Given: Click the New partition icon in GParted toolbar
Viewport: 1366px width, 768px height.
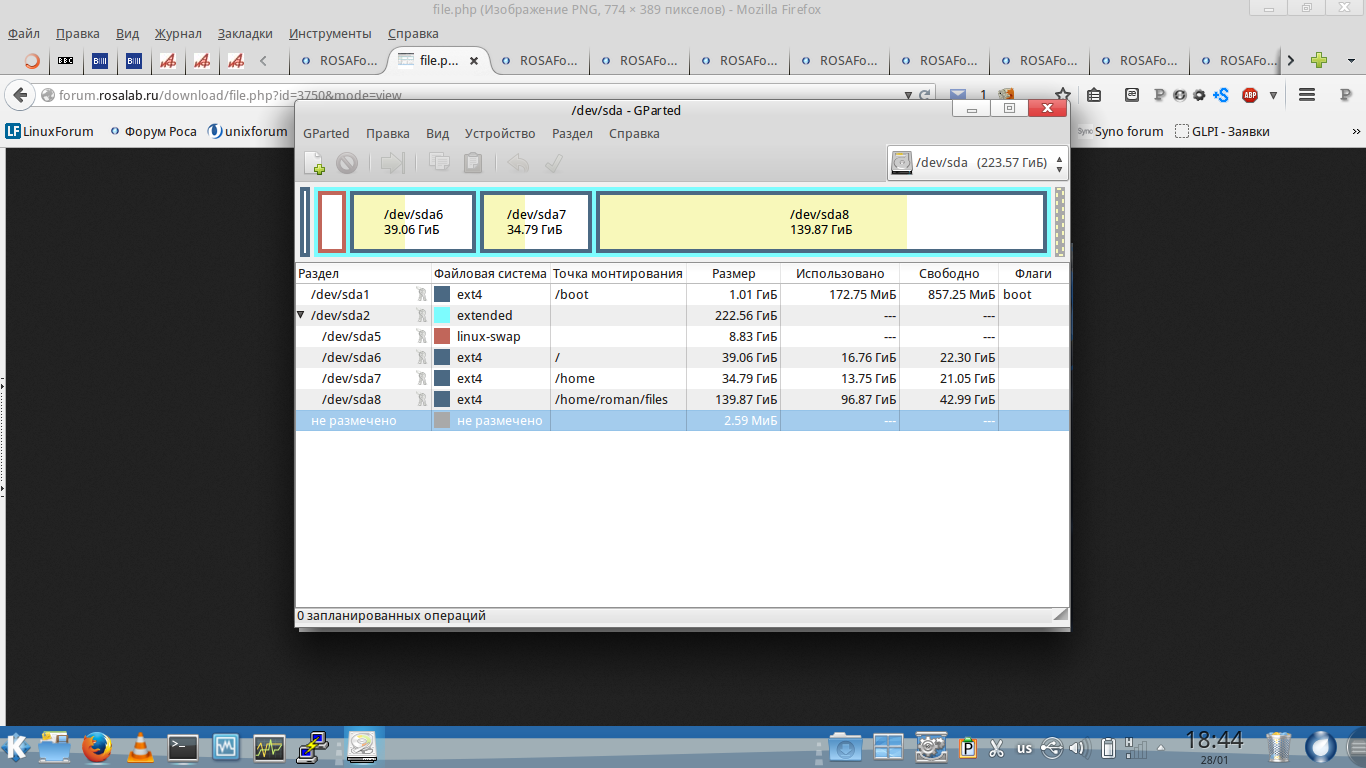Looking at the screenshot, I should coord(314,163).
